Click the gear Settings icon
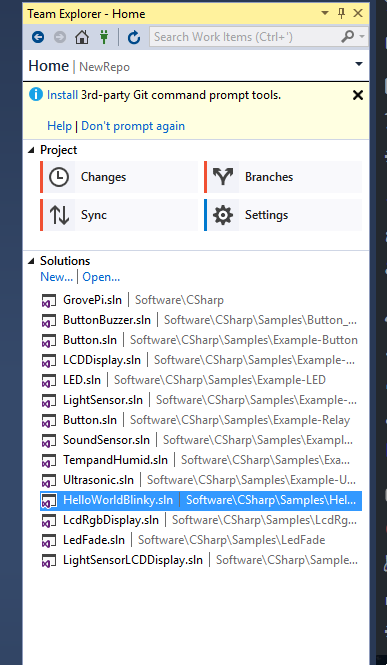This screenshot has width=387, height=665. [223, 215]
